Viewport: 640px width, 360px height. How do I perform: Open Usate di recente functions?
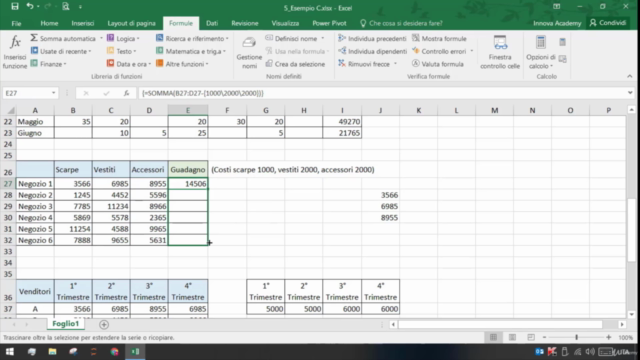[x=61, y=51]
